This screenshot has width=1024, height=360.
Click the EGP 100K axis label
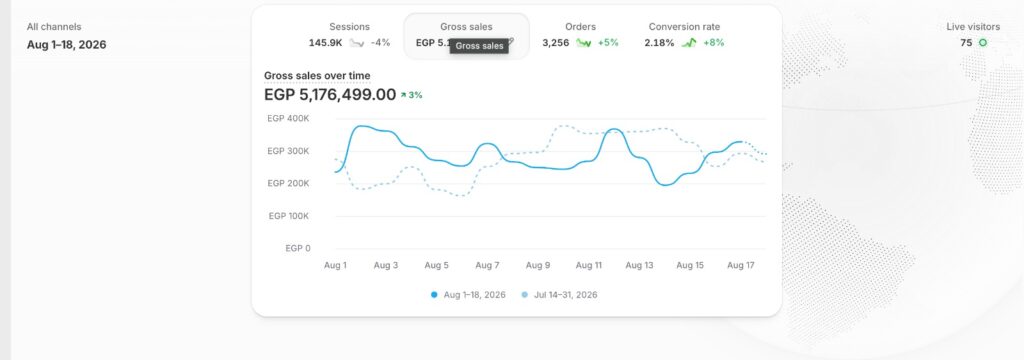(289, 216)
